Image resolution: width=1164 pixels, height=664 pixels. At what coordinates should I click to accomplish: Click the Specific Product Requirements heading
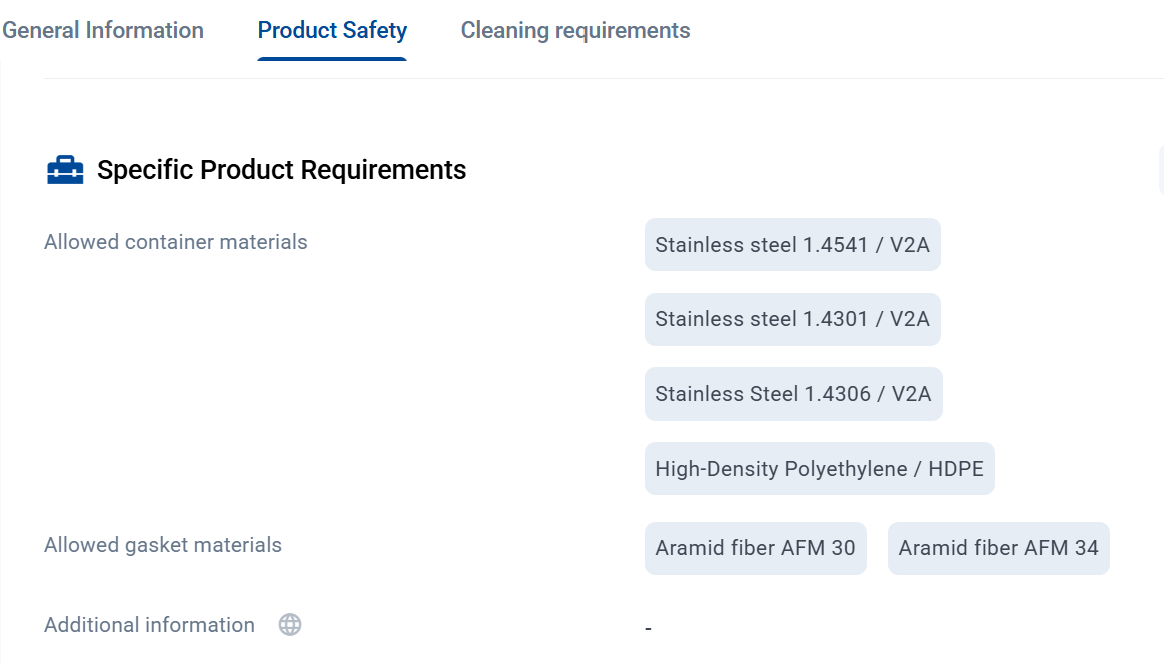(x=281, y=170)
